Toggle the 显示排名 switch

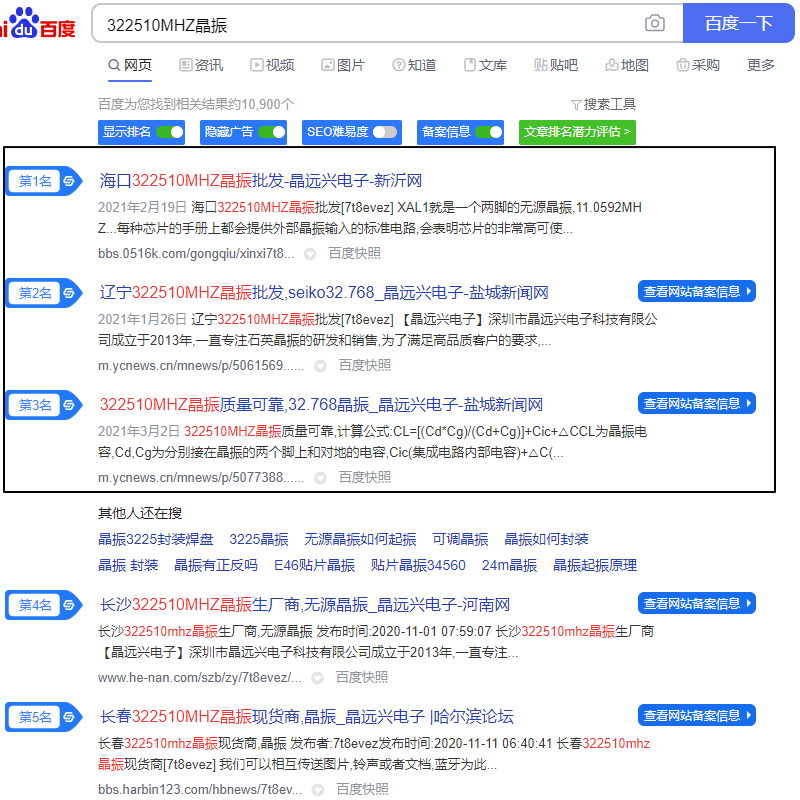(169, 132)
